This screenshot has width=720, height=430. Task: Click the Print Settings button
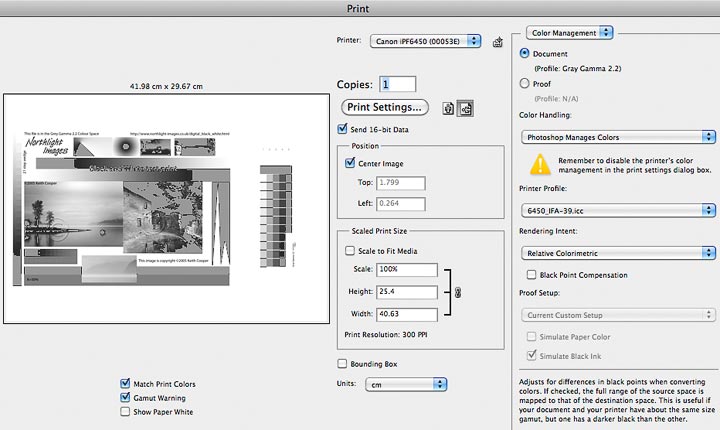point(384,107)
